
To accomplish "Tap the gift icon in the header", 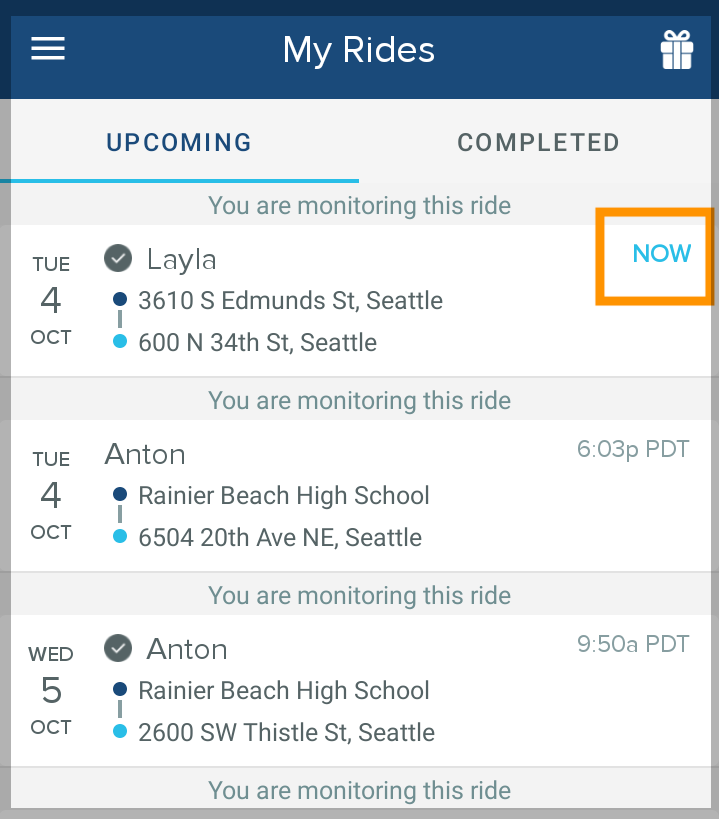I will [677, 48].
